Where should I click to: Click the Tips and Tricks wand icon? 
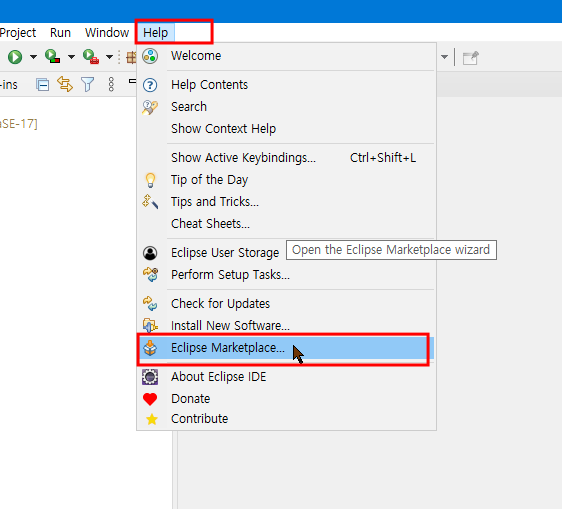[x=150, y=201]
